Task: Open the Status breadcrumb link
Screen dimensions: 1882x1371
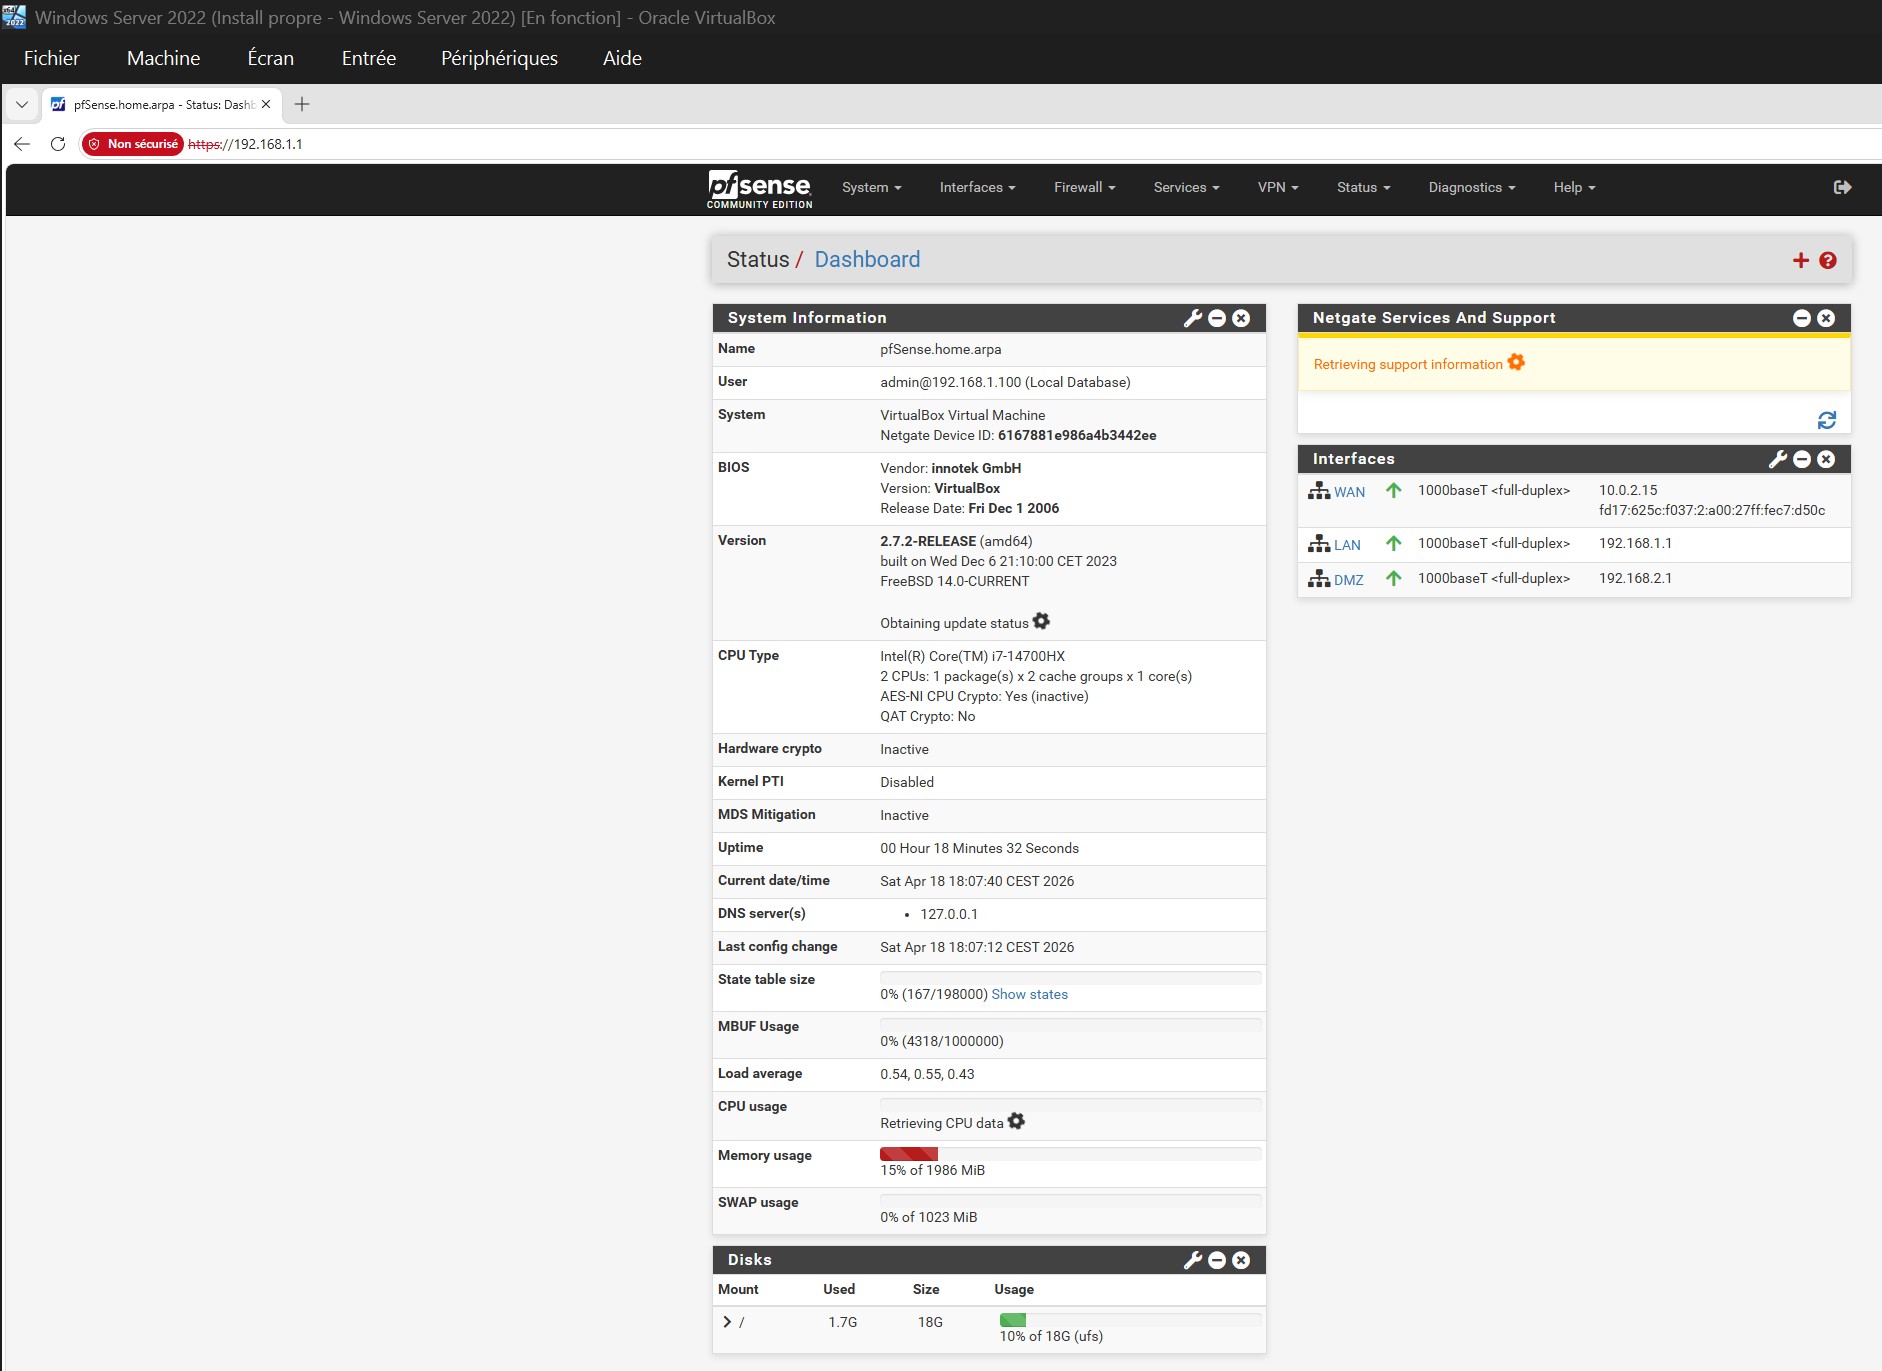Action: tap(758, 259)
